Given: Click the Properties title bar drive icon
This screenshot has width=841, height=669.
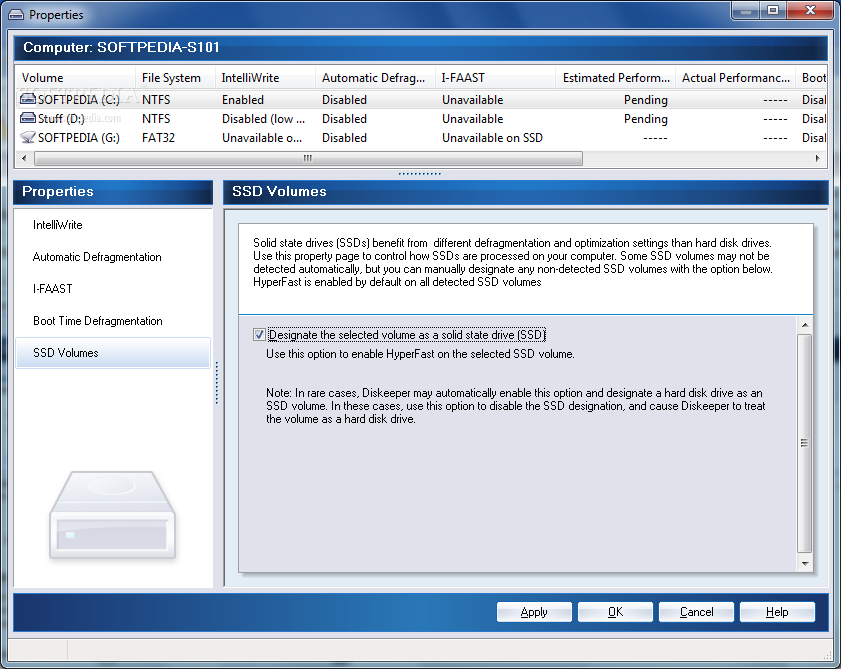Looking at the screenshot, I should tap(16, 14).
